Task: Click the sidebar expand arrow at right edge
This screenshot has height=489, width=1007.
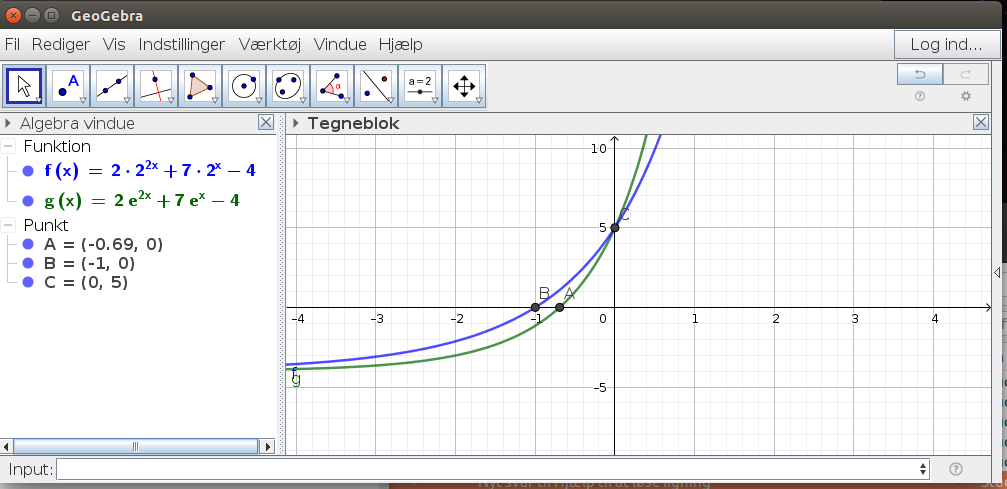Action: click(997, 272)
